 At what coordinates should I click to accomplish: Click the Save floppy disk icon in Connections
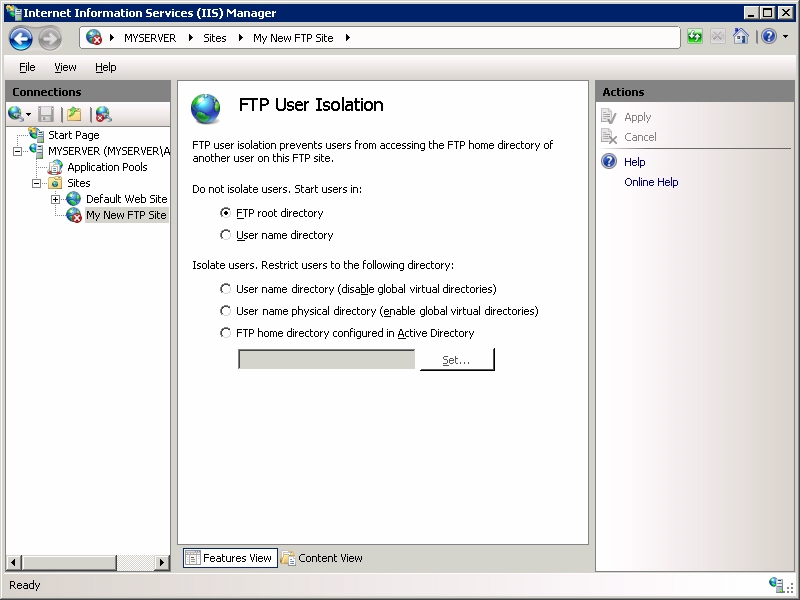(46, 114)
